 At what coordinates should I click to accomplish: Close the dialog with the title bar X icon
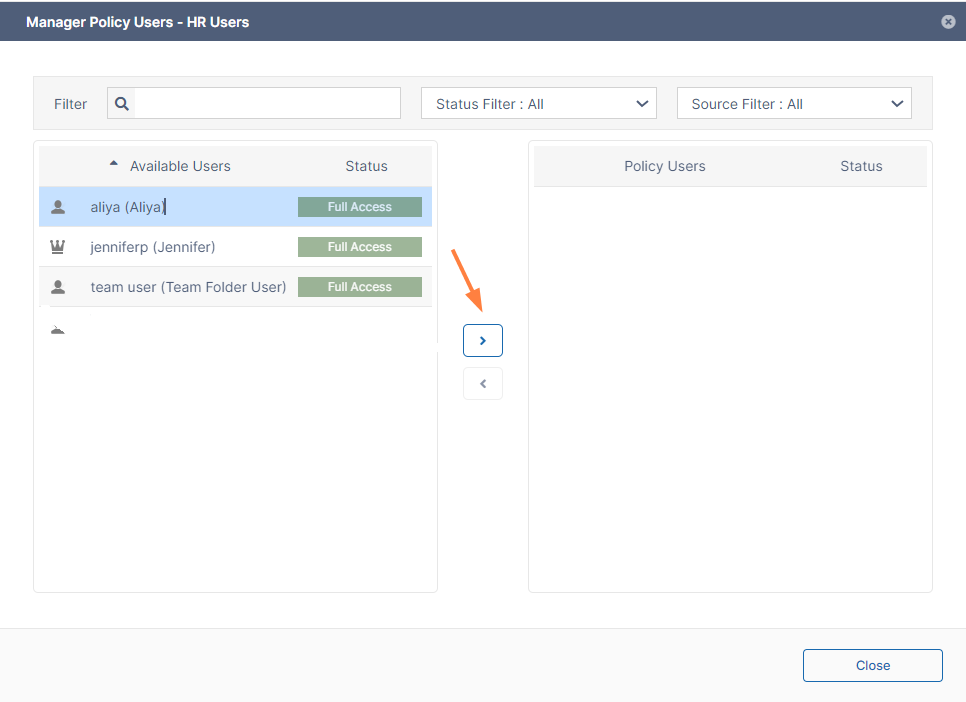point(948,22)
